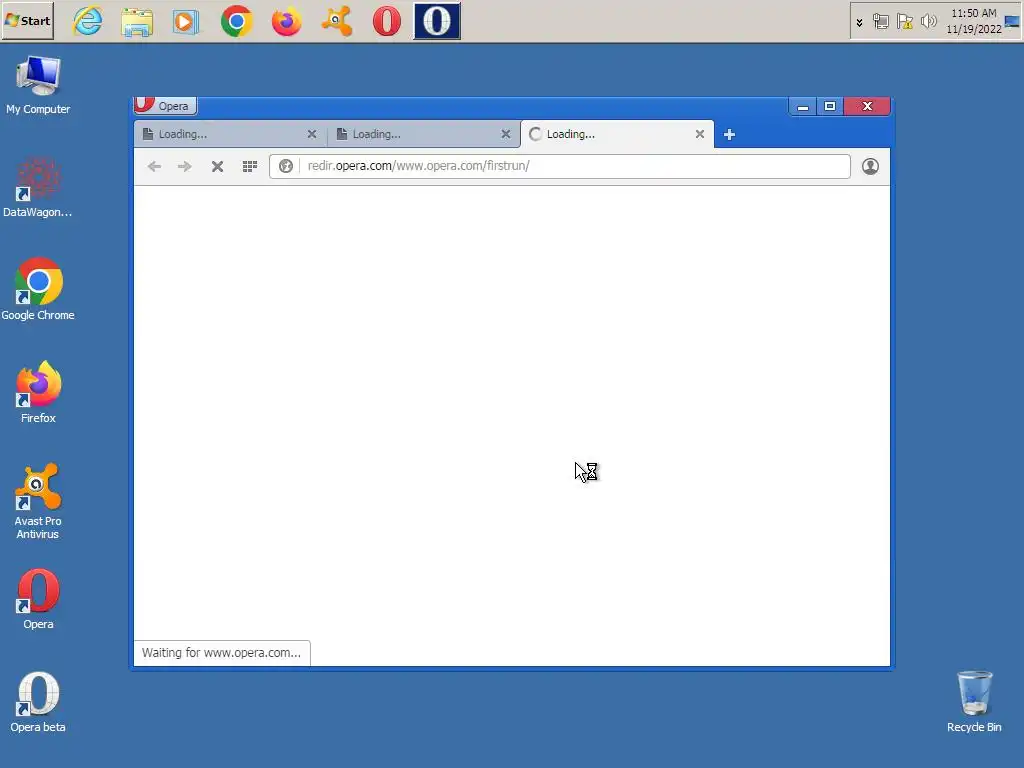This screenshot has width=1024, height=768.
Task: Close the second Loading tab
Action: point(505,134)
